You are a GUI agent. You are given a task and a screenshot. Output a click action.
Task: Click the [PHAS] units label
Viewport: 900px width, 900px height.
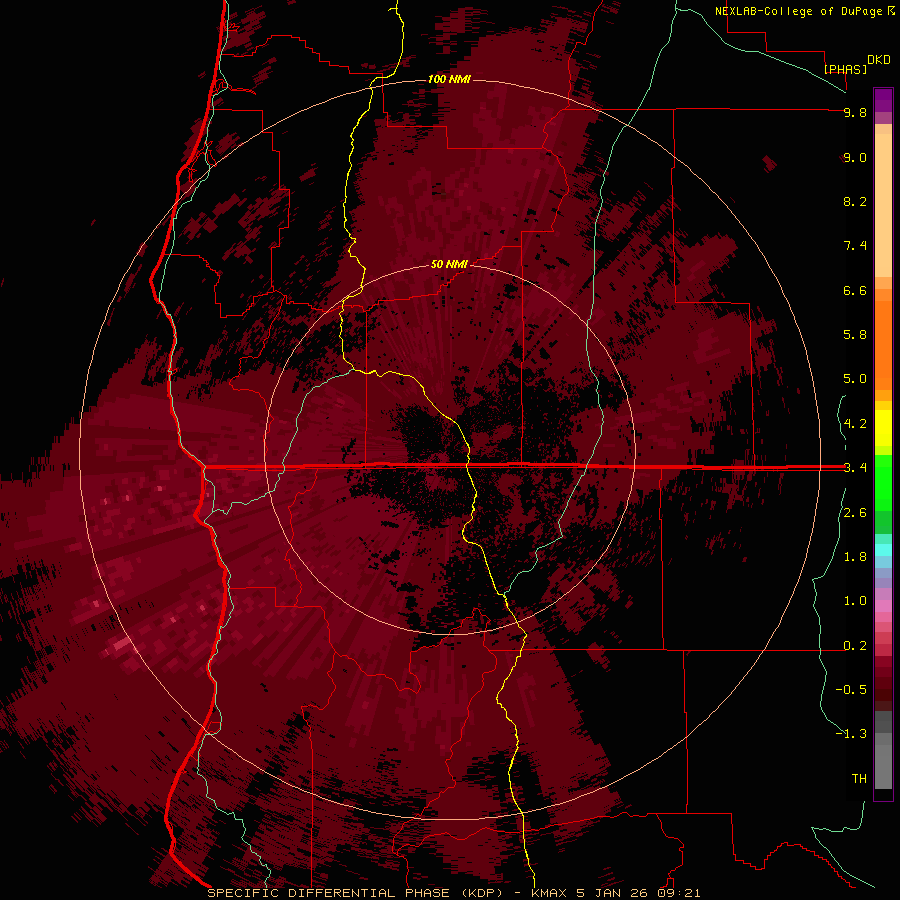[845, 69]
